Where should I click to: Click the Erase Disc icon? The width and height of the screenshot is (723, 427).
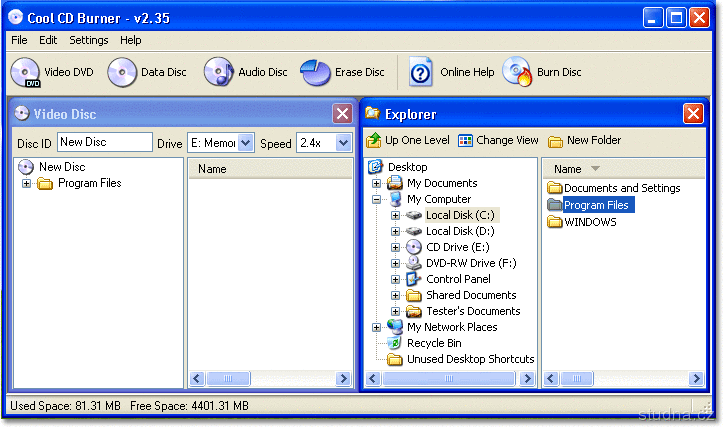pyautogui.click(x=315, y=72)
